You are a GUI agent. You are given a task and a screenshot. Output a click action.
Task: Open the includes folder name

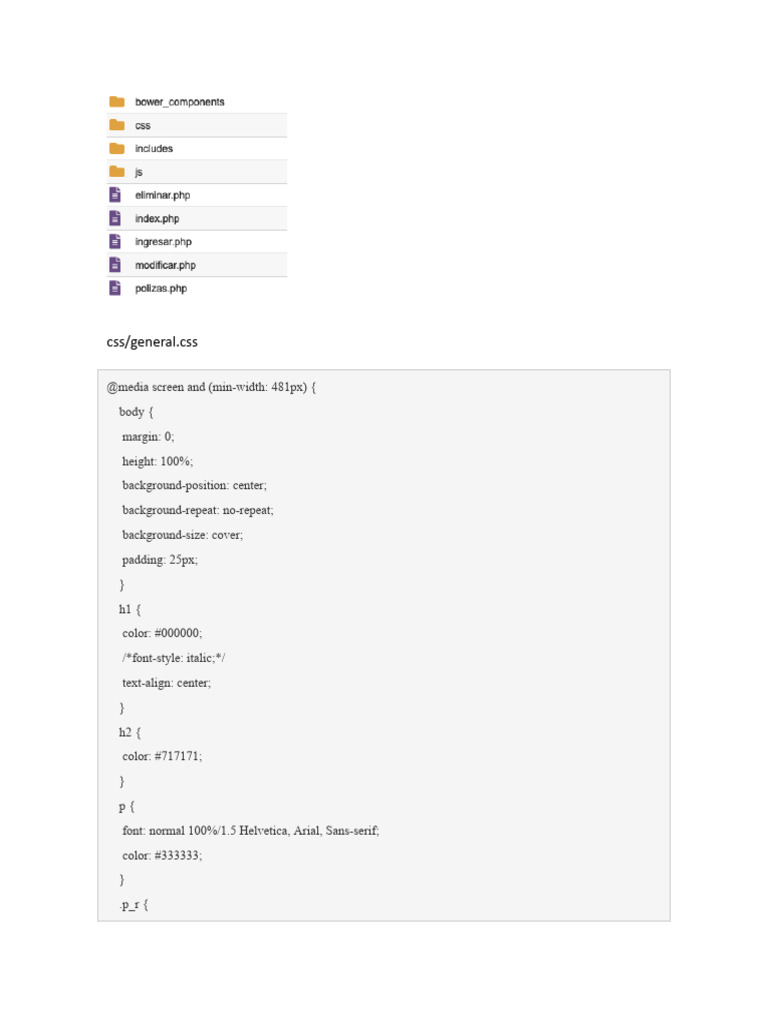(154, 149)
